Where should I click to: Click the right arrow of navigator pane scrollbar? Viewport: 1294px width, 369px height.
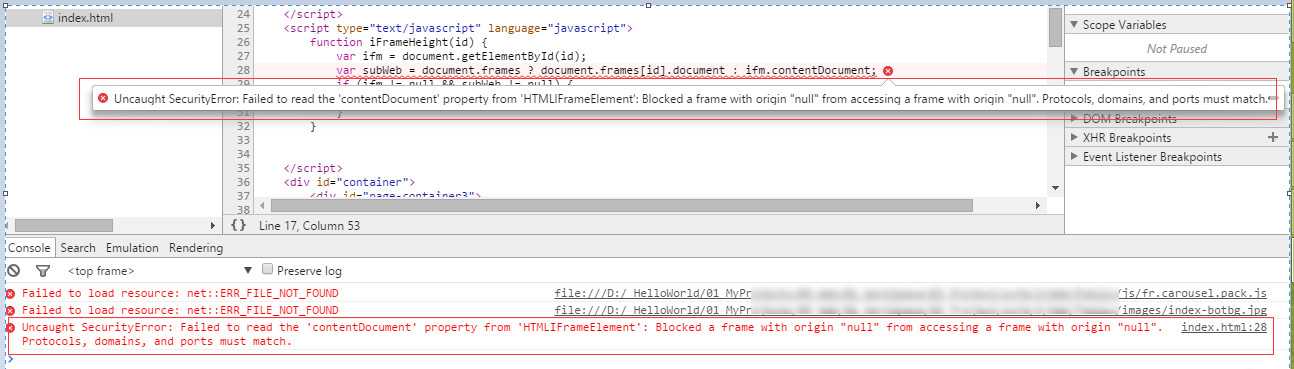pyautogui.click(x=212, y=226)
